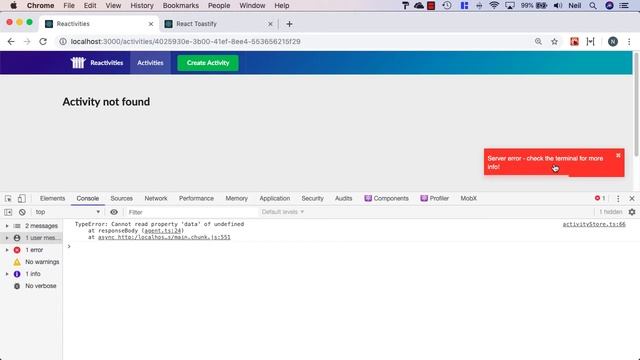Select the No warnings row
Image resolution: width=640 pixels, height=360 pixels.
31,262
